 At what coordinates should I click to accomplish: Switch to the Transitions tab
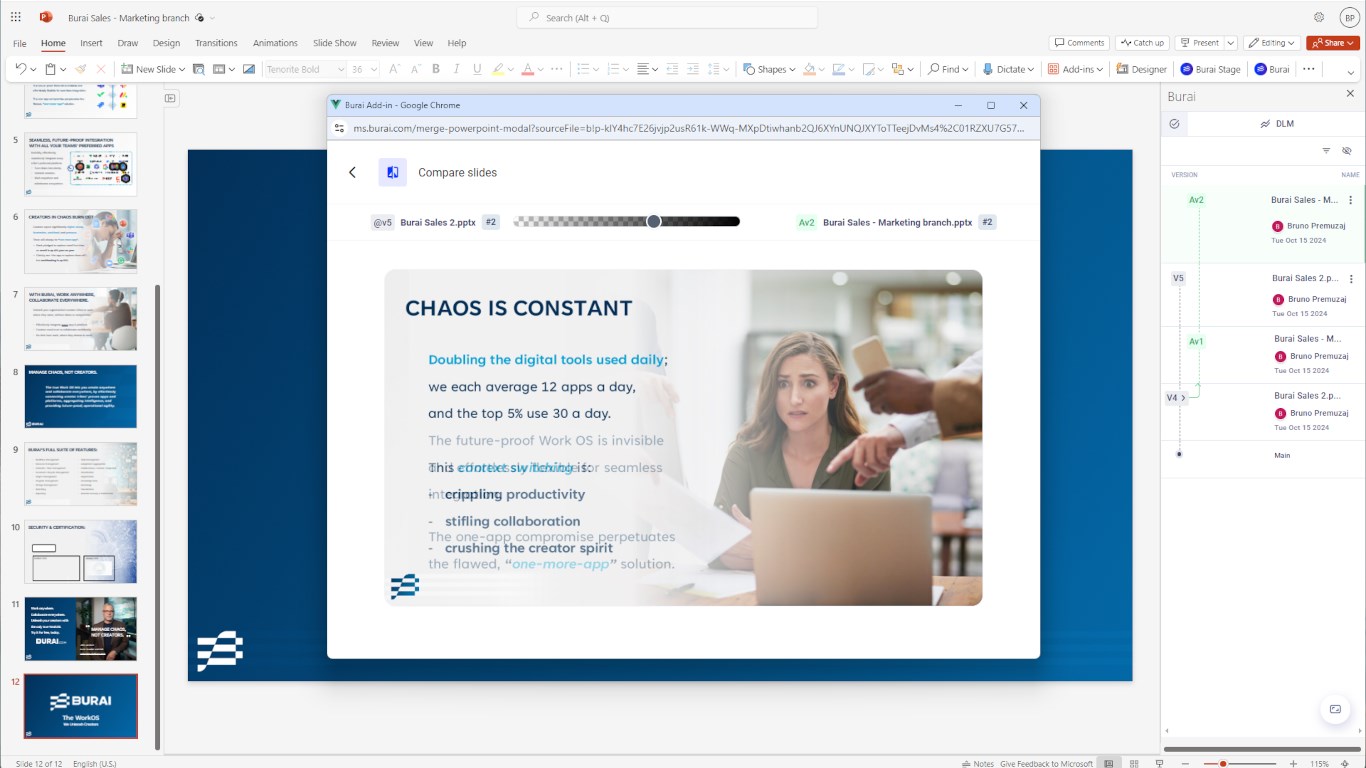pyautogui.click(x=216, y=43)
